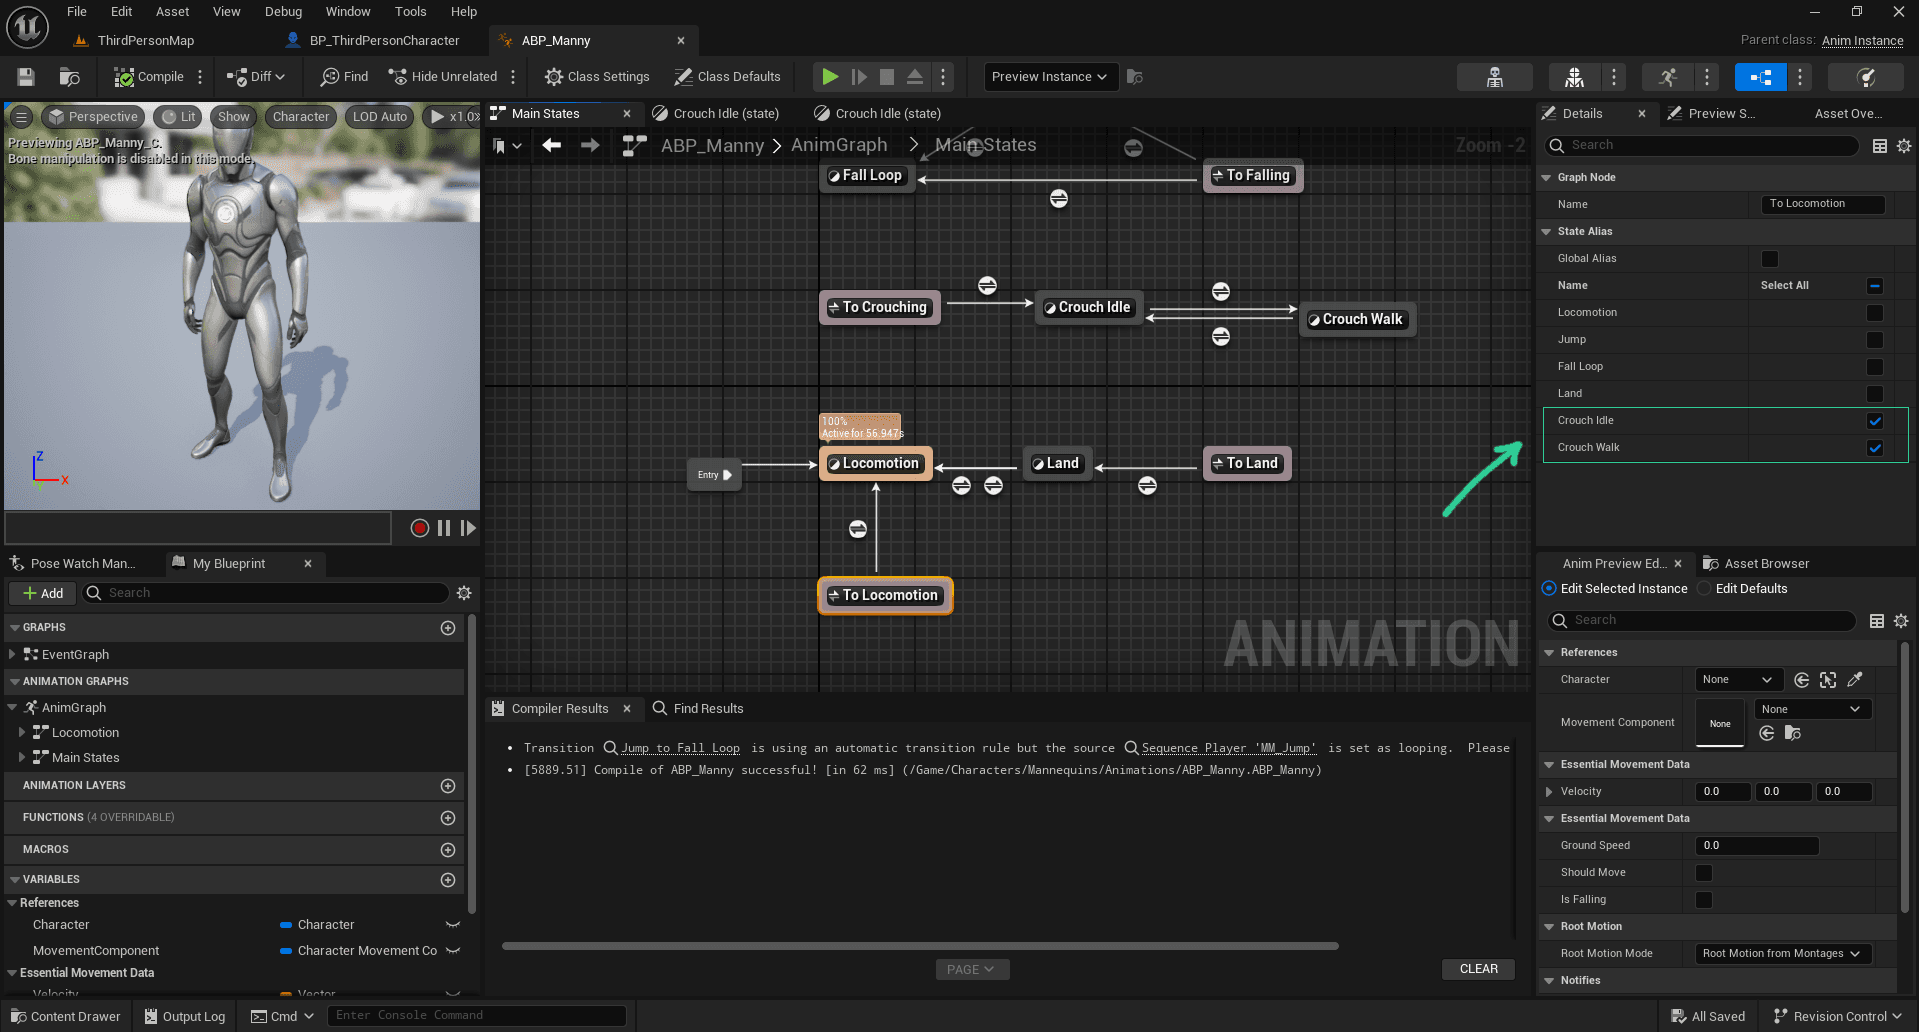
Task: Open the Diff dropdown
Action: pyautogui.click(x=256, y=77)
